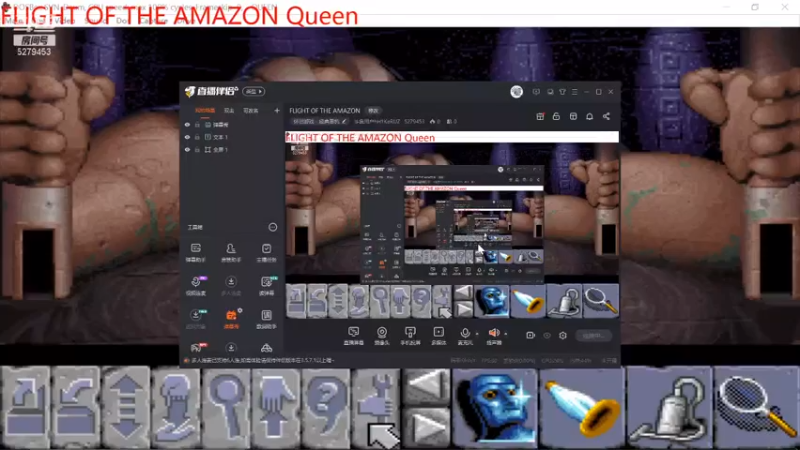Open the toolbox car-shaped icon tool
This screenshot has width=800, height=450.
pos(266,348)
